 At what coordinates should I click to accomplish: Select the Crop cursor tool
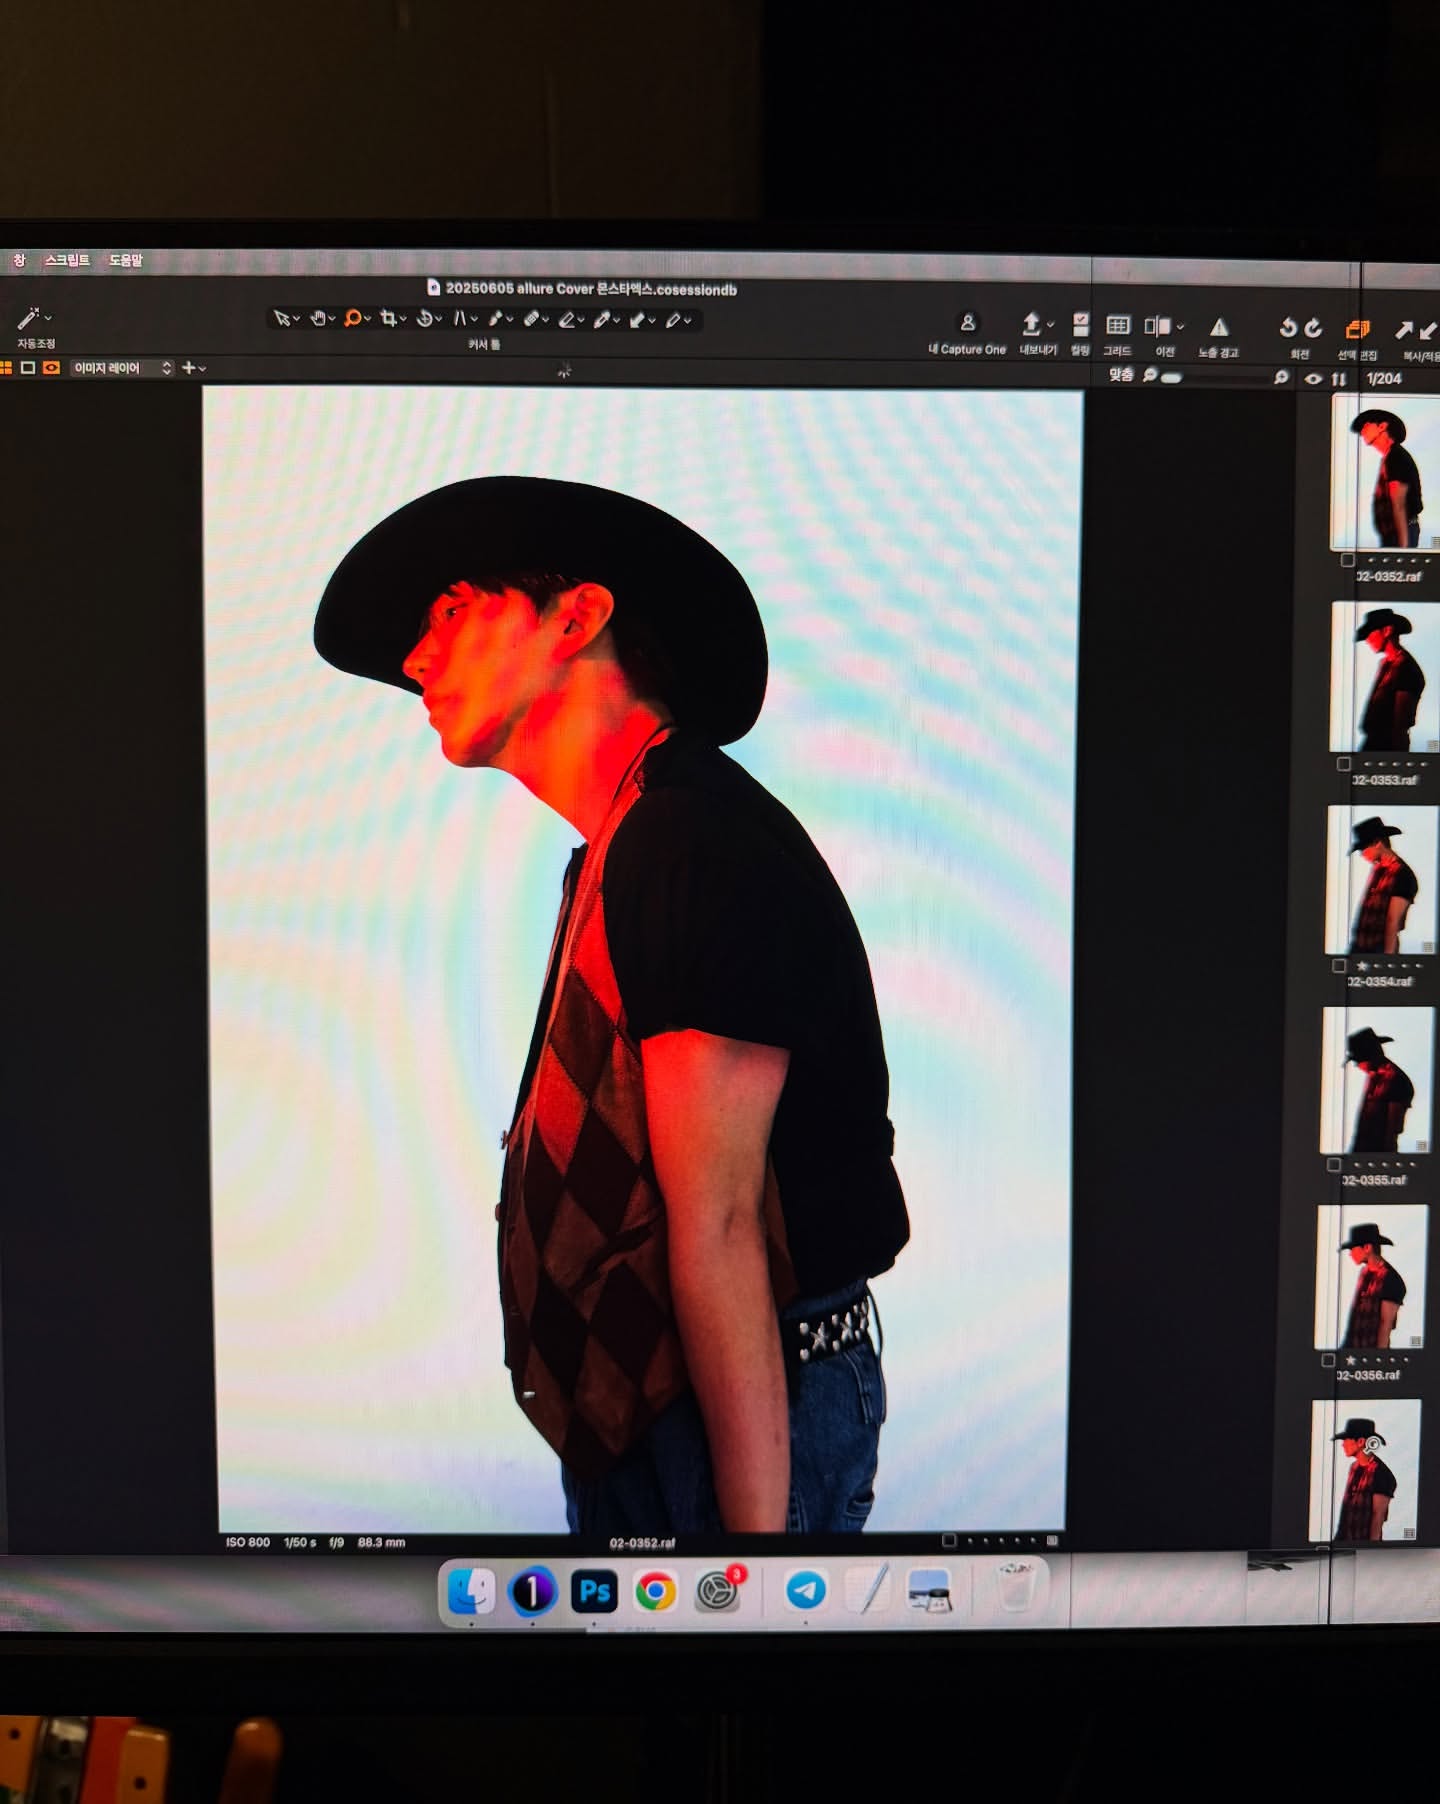[388, 319]
